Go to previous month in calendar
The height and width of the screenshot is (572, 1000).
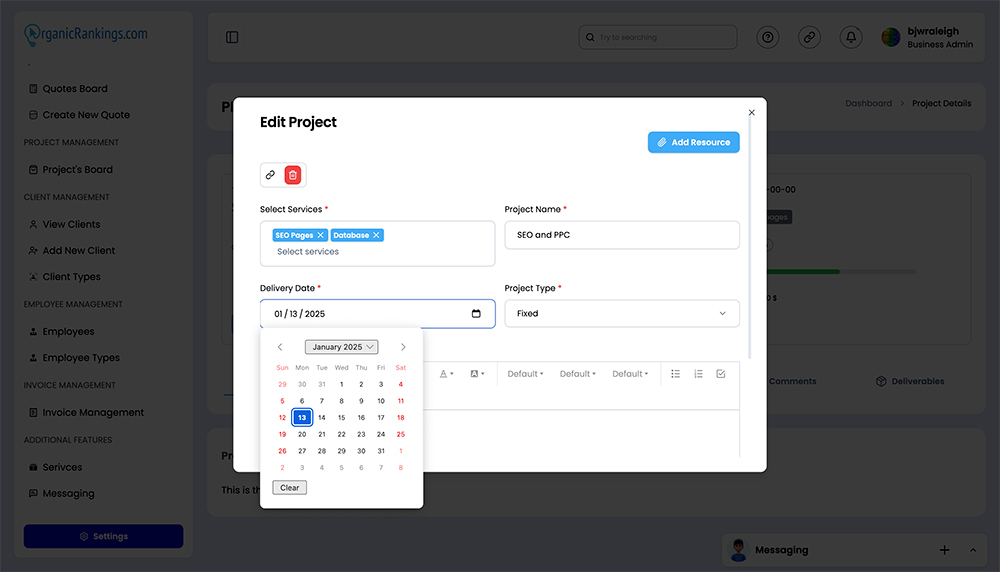click(x=280, y=347)
